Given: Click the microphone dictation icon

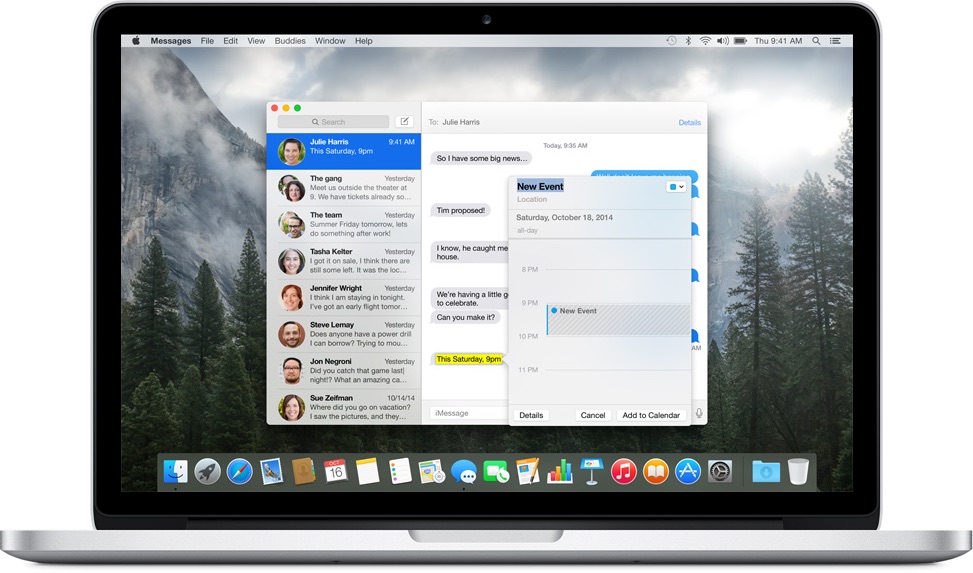Looking at the screenshot, I should [x=699, y=413].
